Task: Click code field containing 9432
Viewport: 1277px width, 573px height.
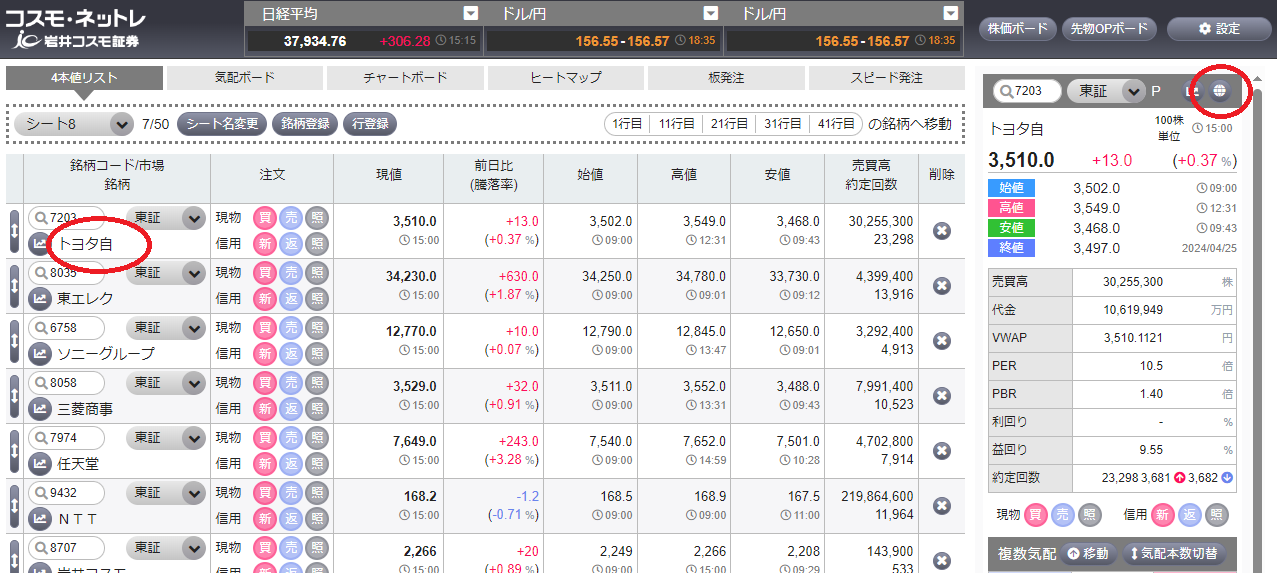Action: [67, 493]
